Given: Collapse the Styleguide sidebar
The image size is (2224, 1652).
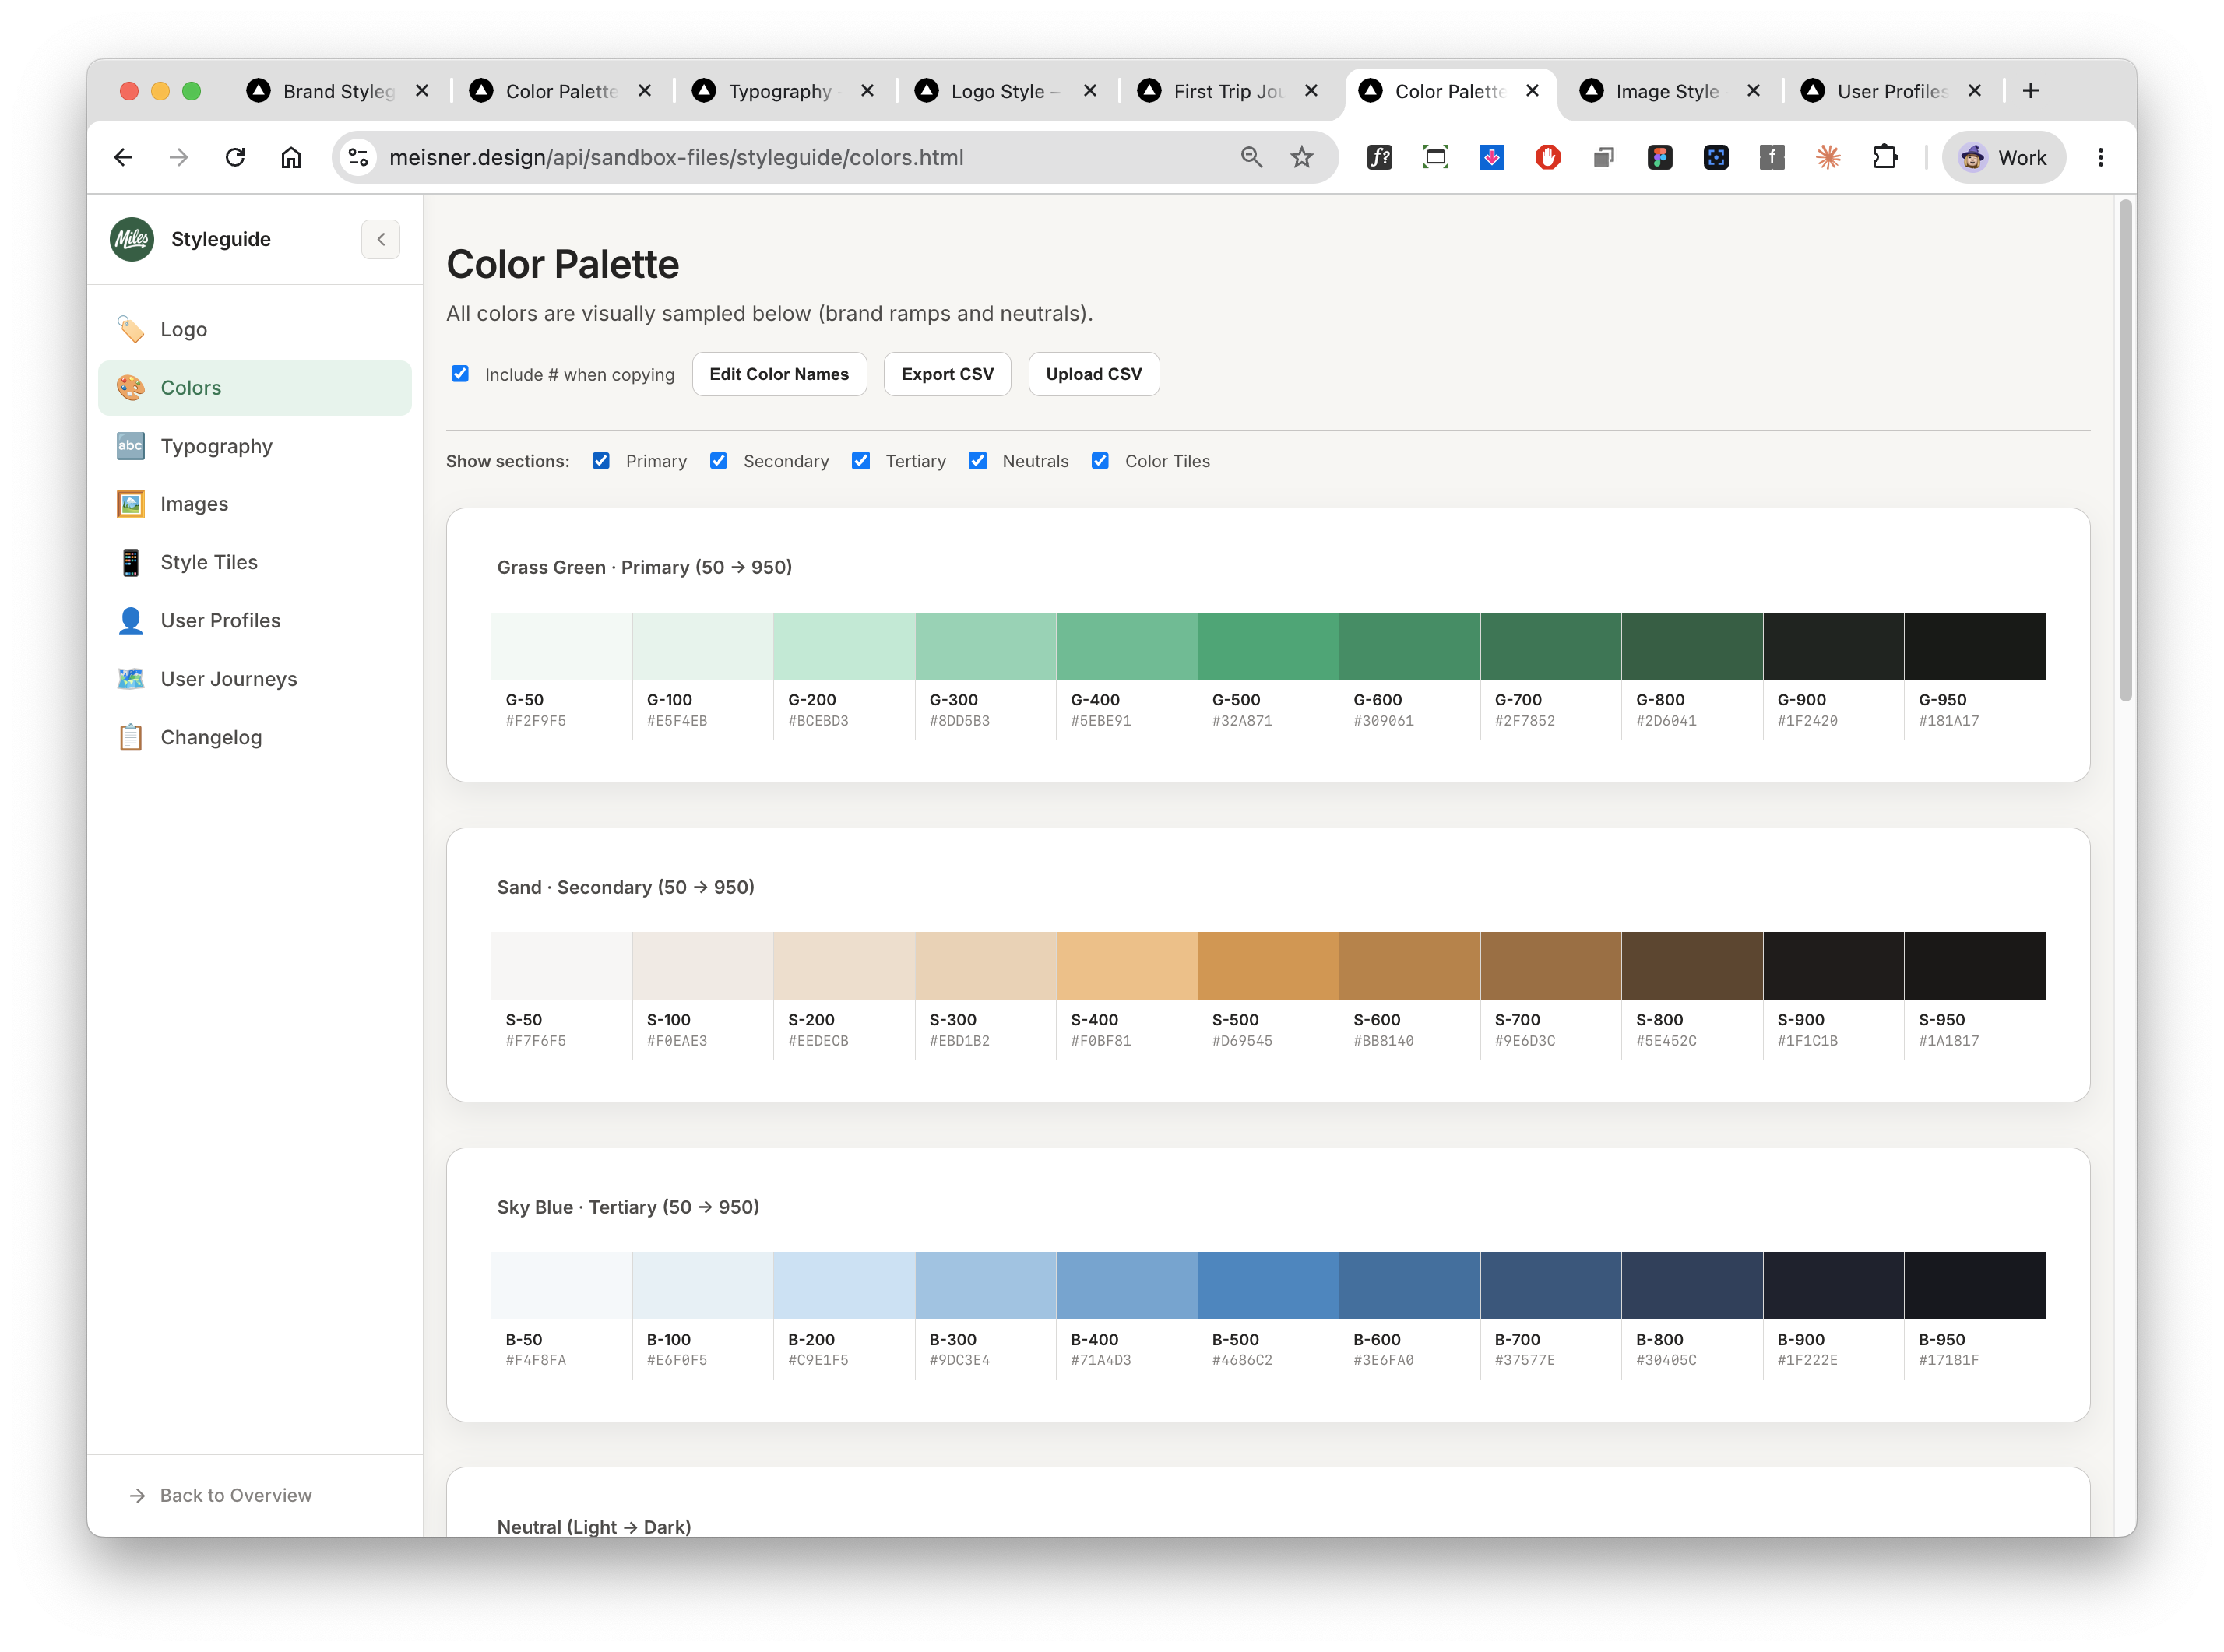Looking at the screenshot, I should 381,239.
